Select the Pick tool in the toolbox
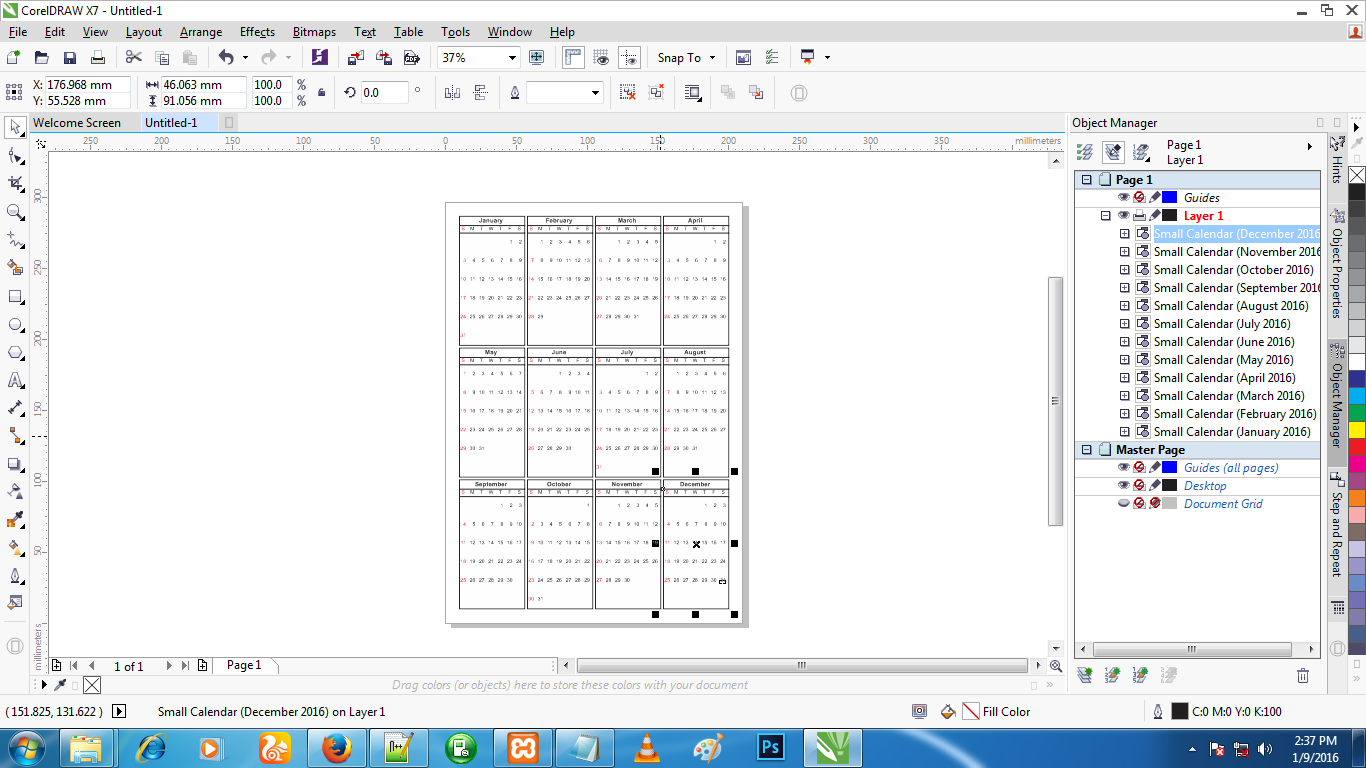Image resolution: width=1366 pixels, height=768 pixels. [15, 127]
